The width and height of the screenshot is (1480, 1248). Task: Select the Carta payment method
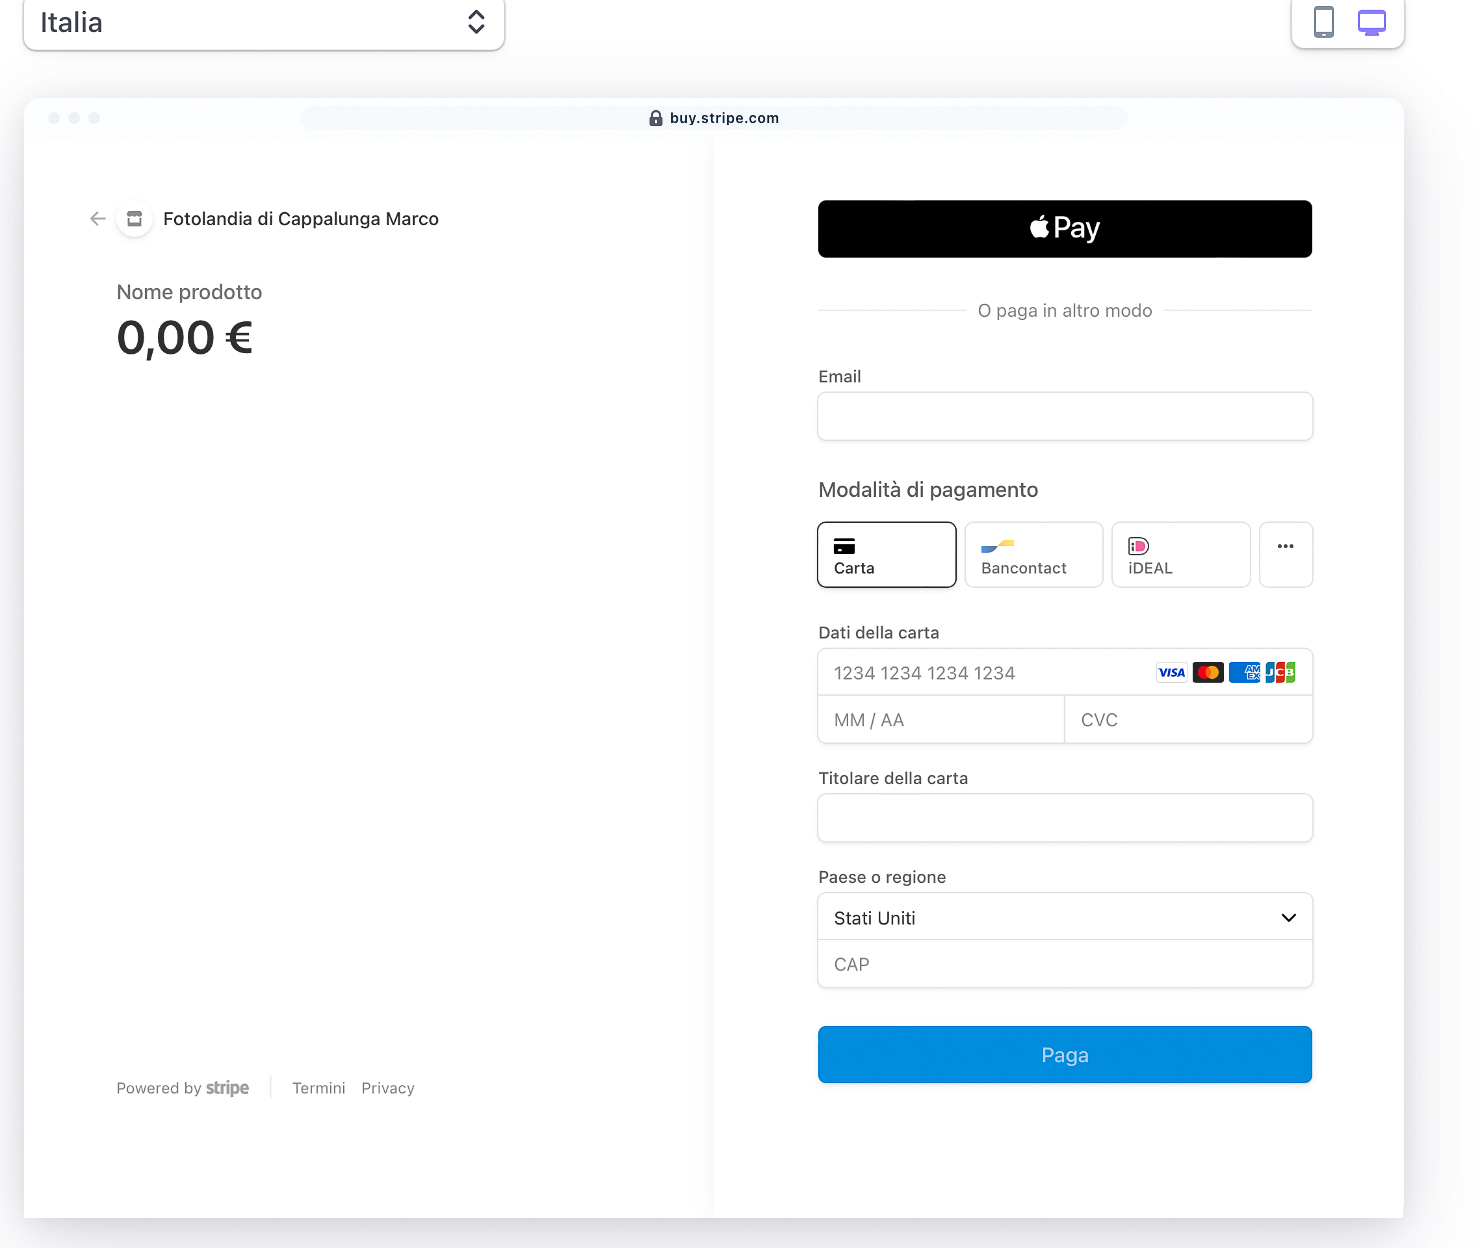887,555
